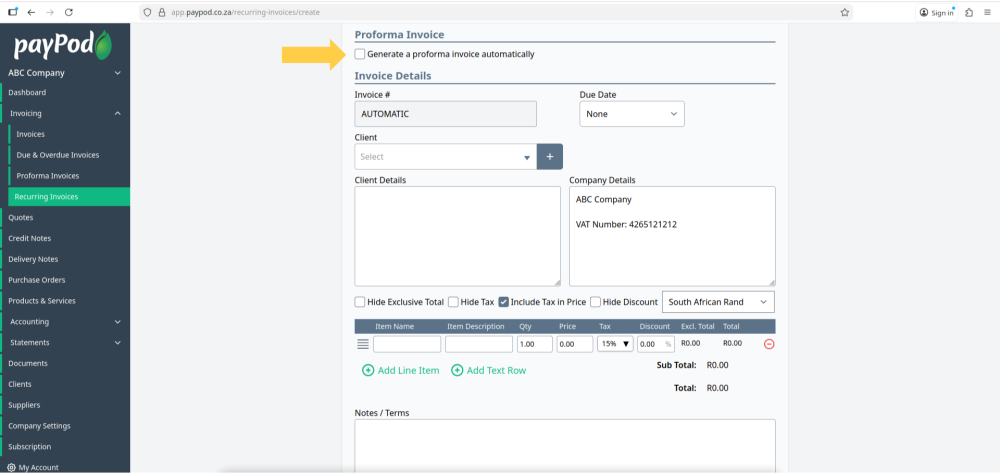The image size is (1000, 474).
Task: Grab the line item reorder handle
Action: pos(363,344)
